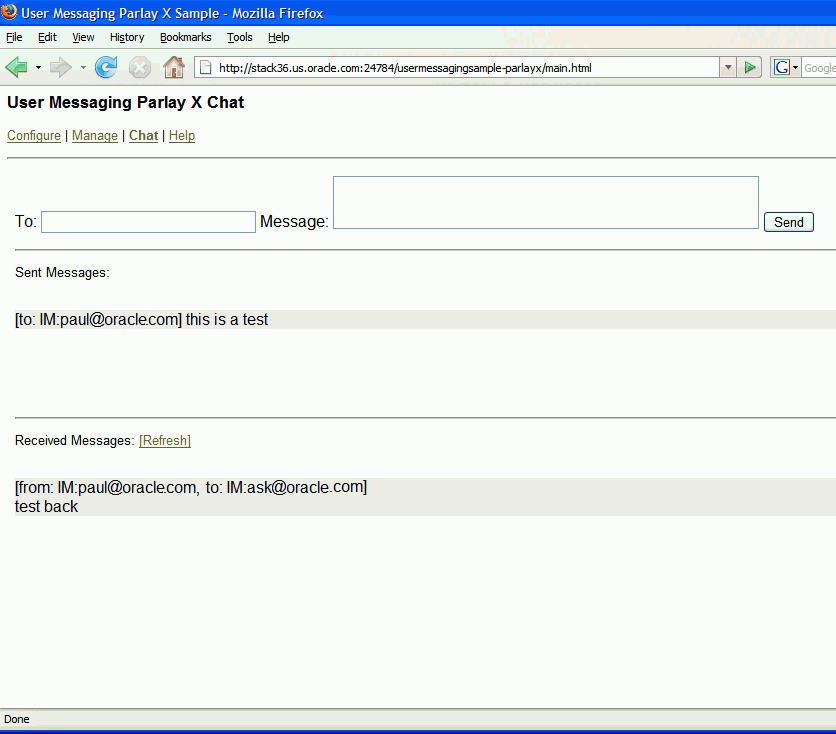Open the View menu
This screenshot has height=734, width=836.
(x=83, y=37)
